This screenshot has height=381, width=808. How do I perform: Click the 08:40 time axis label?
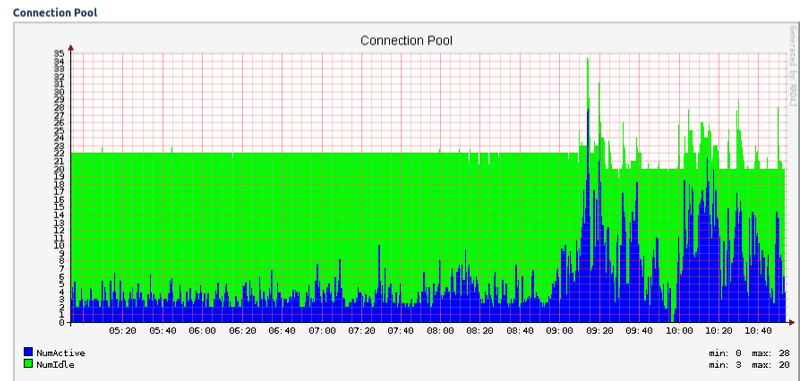[520, 330]
